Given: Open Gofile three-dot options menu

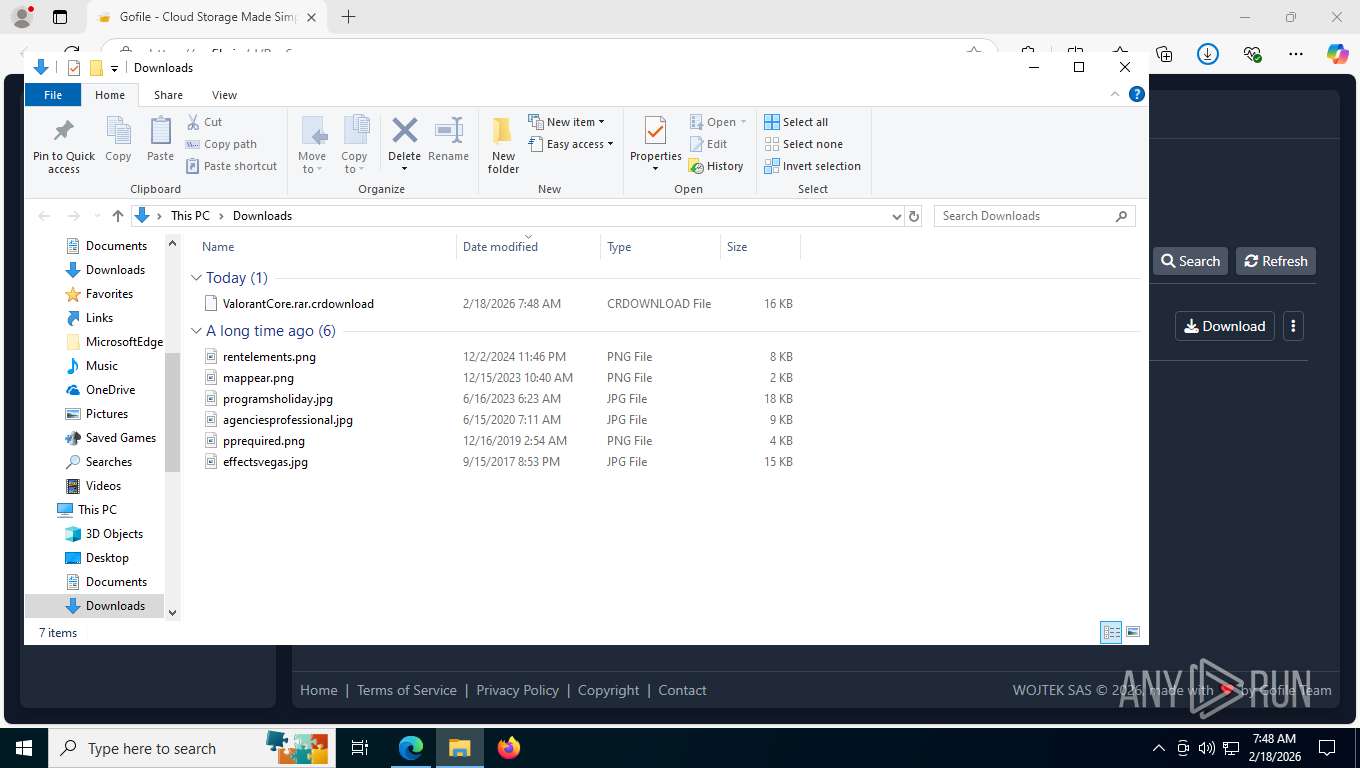Looking at the screenshot, I should click(x=1293, y=326).
